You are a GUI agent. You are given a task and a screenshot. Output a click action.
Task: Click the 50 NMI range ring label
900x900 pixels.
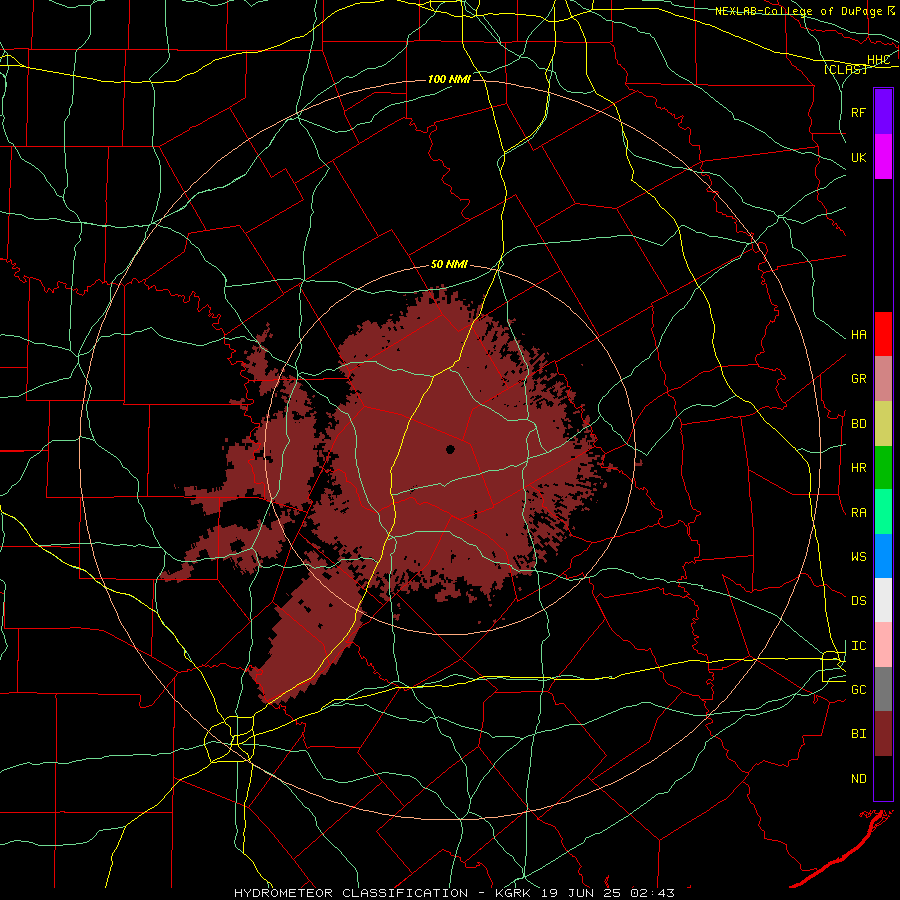pos(449,265)
